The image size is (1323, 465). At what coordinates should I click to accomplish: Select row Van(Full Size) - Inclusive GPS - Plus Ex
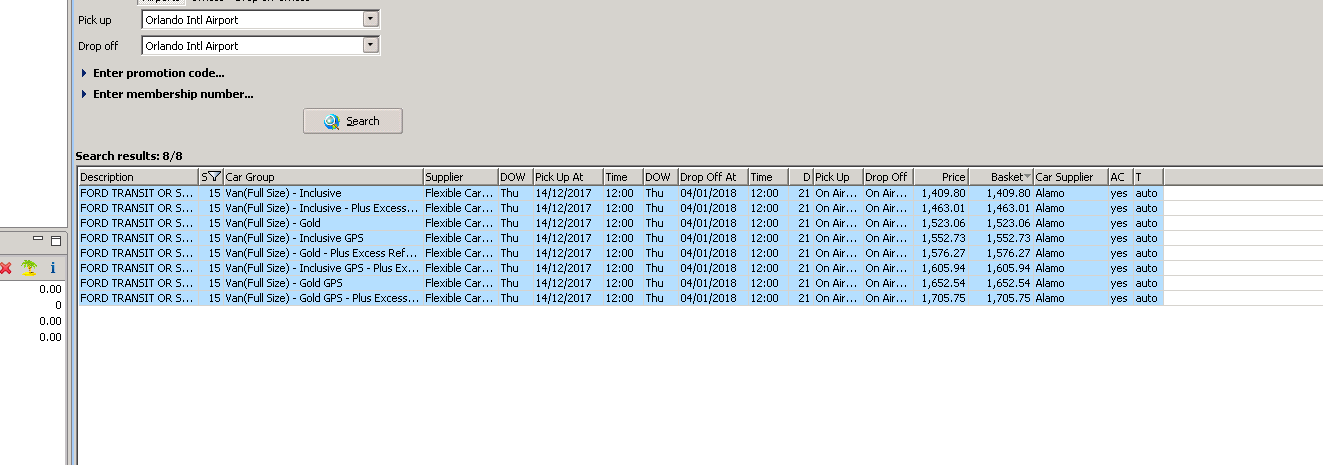coord(620,268)
